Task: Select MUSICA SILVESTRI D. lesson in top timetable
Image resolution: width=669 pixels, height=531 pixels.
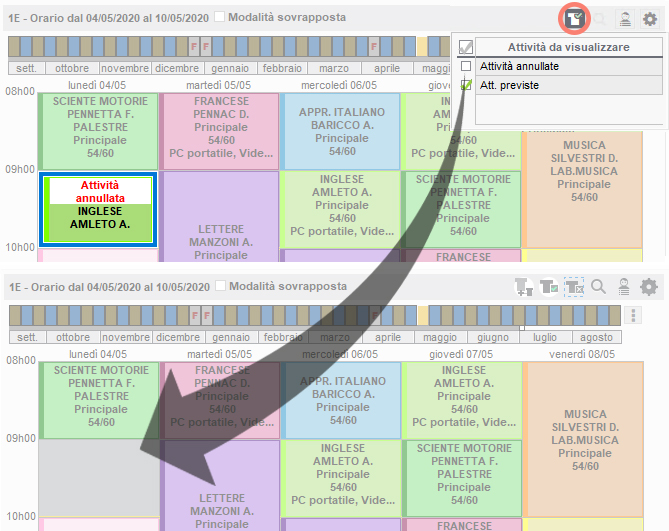Action: click(x=583, y=188)
